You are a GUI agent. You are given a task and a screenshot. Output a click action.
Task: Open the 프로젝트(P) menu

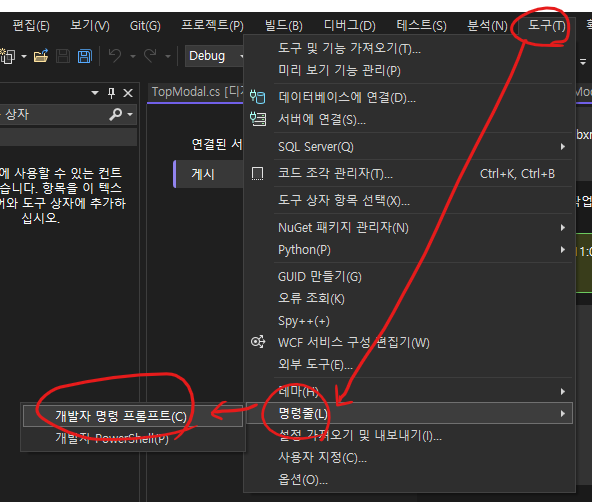tap(212, 26)
